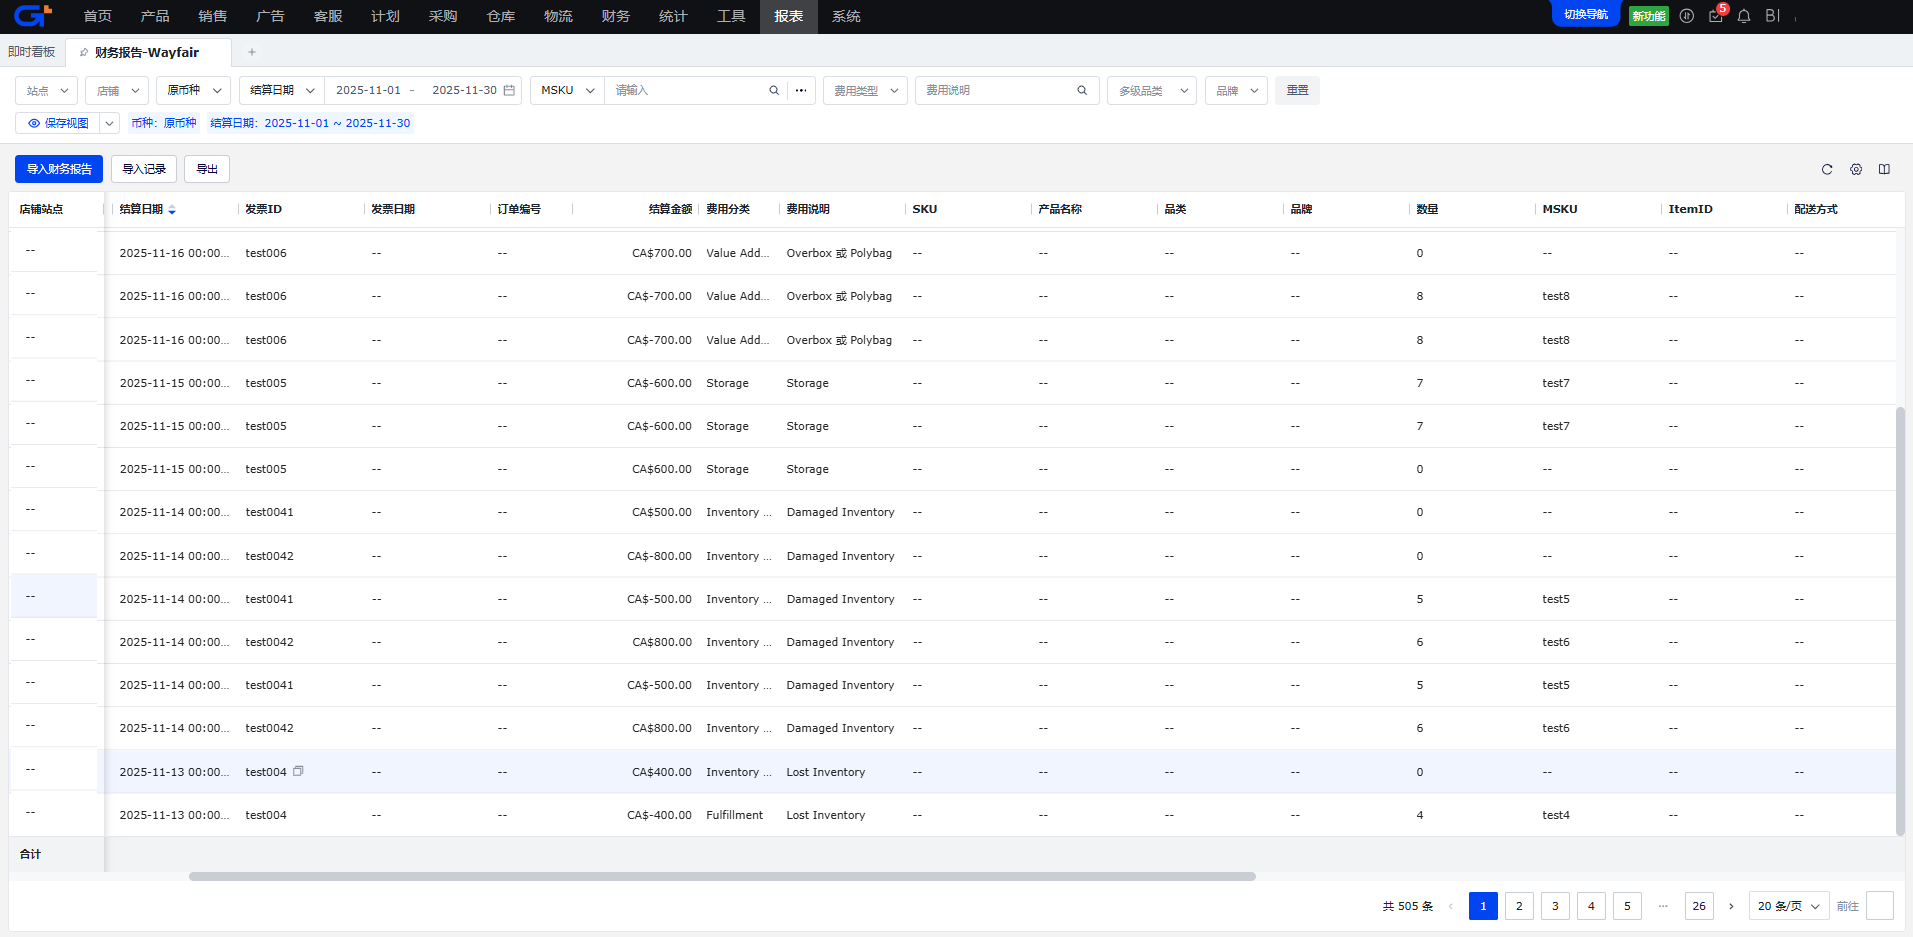
Task: Expand arrow next to 保存视图
Action: pos(110,123)
